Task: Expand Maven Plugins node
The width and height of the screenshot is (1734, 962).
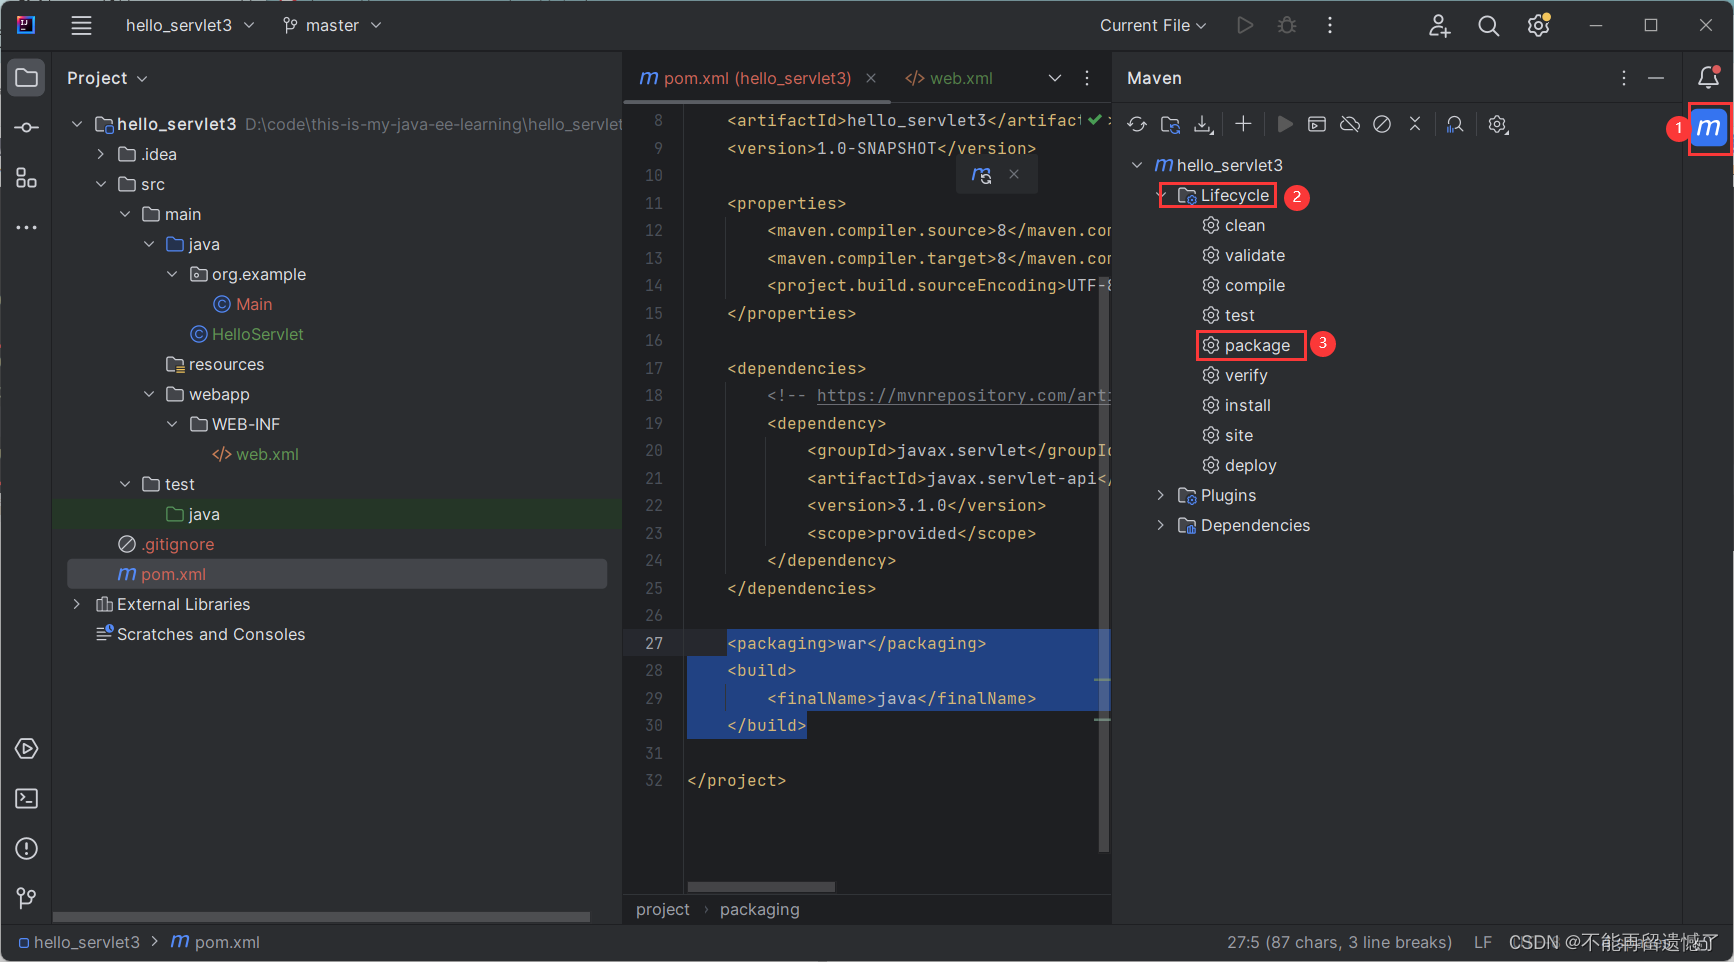Action: point(1161,495)
